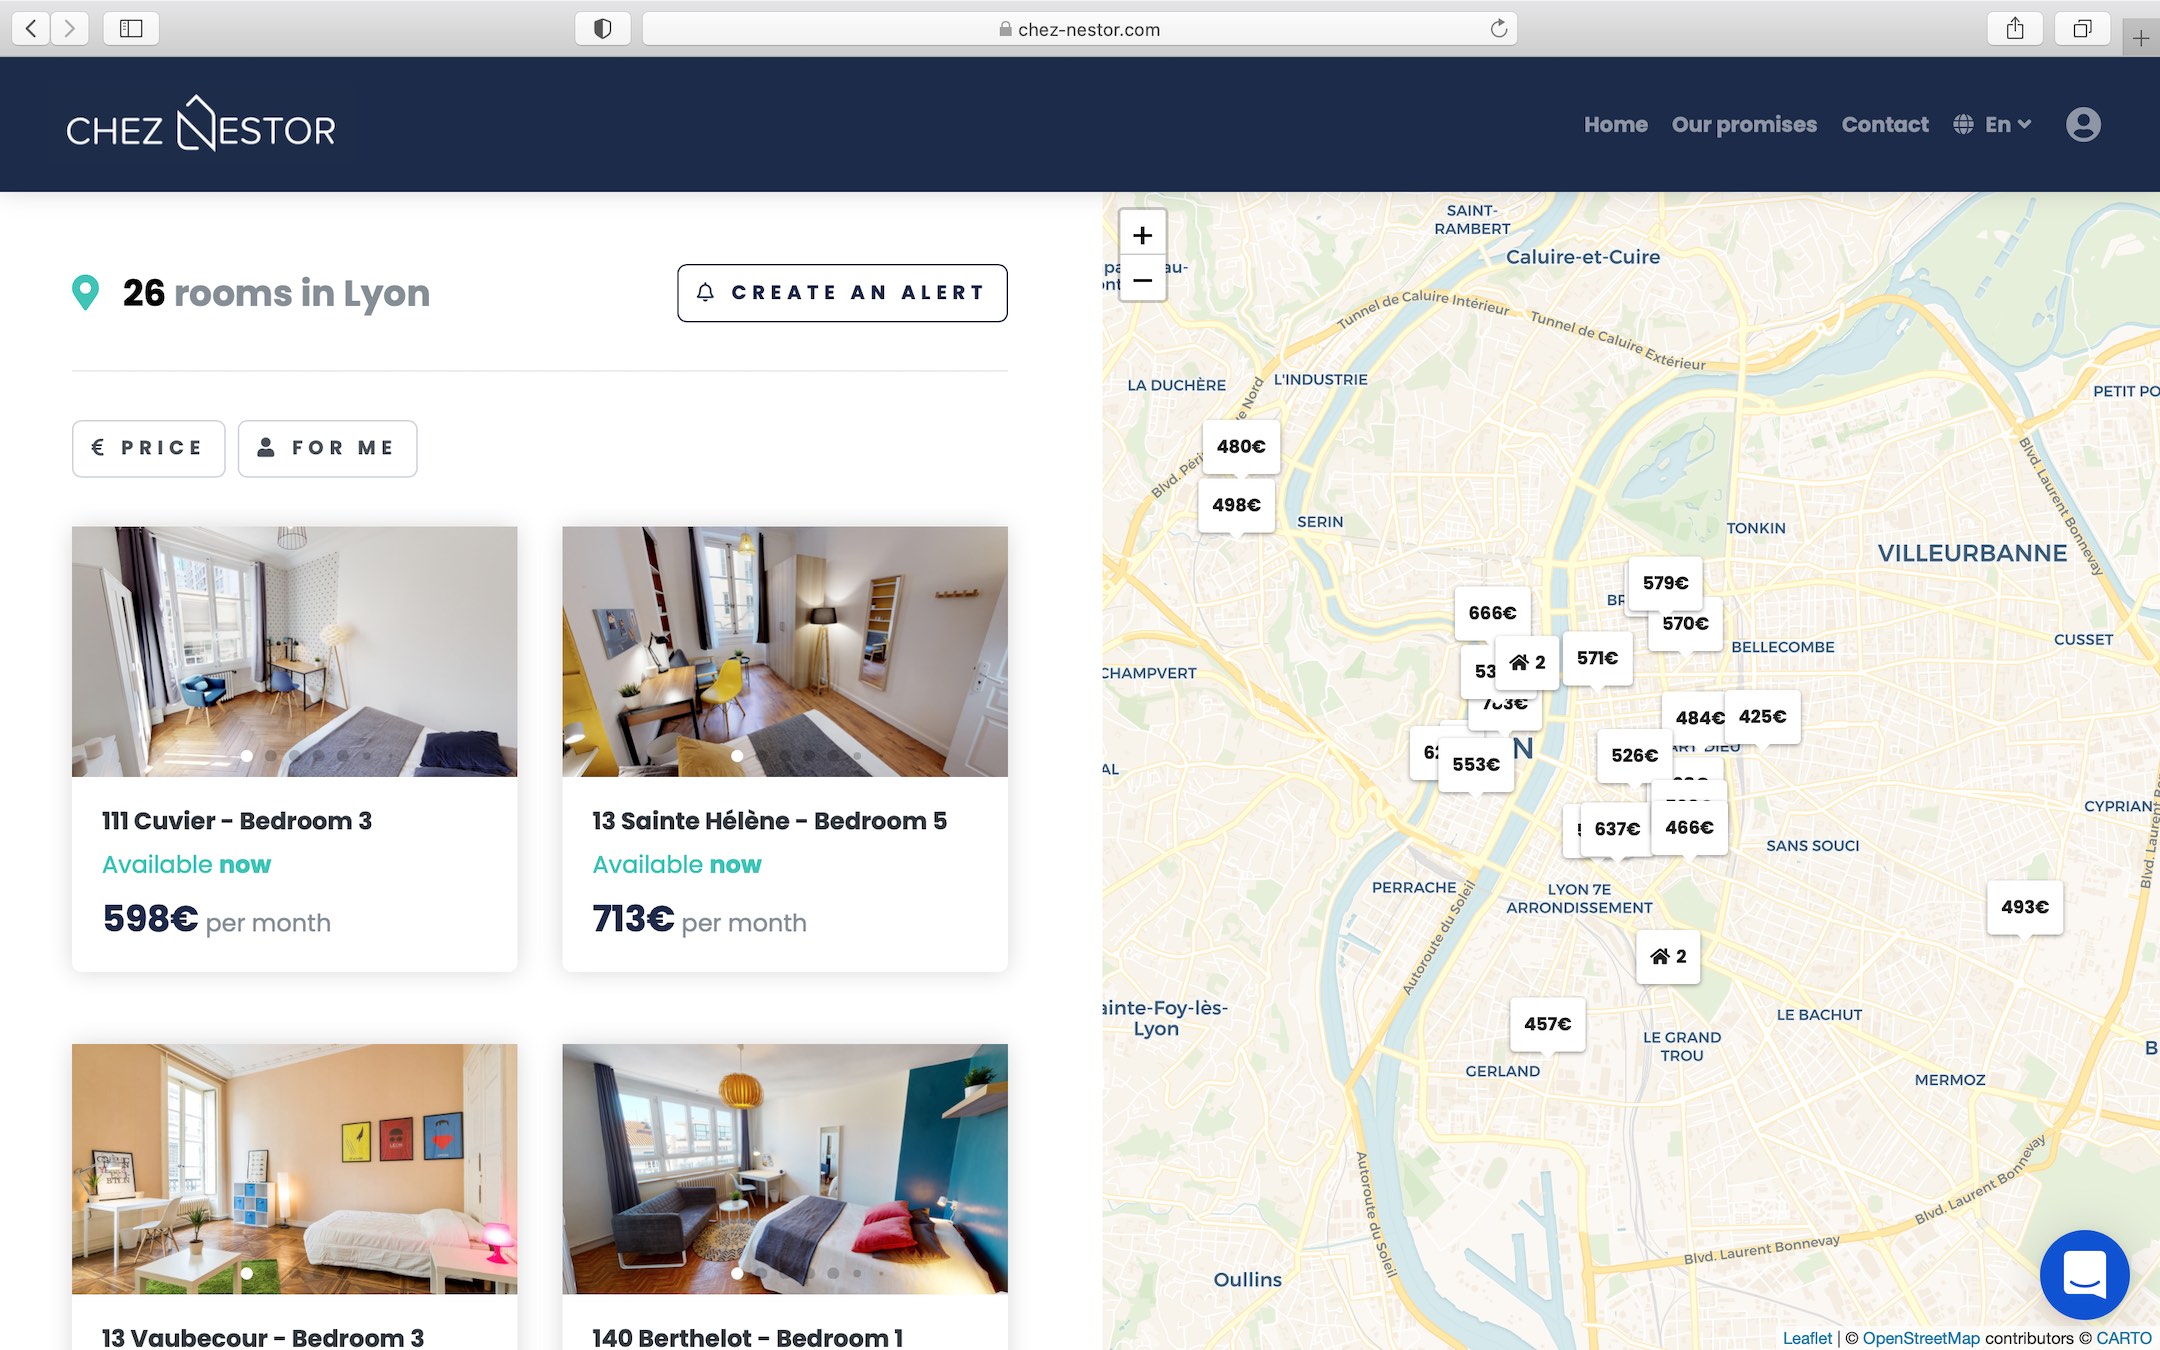Open the Price filter
This screenshot has width=2160, height=1350.
pos(148,448)
